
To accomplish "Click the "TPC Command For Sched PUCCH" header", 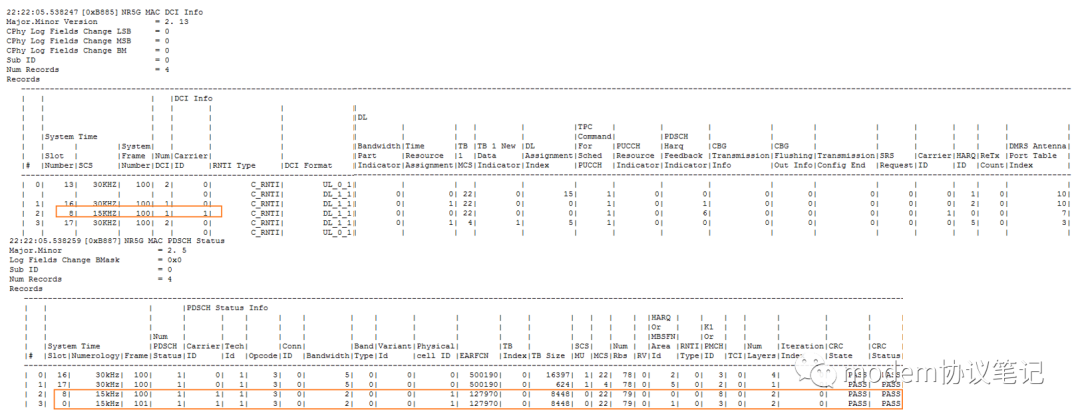I will click(593, 146).
